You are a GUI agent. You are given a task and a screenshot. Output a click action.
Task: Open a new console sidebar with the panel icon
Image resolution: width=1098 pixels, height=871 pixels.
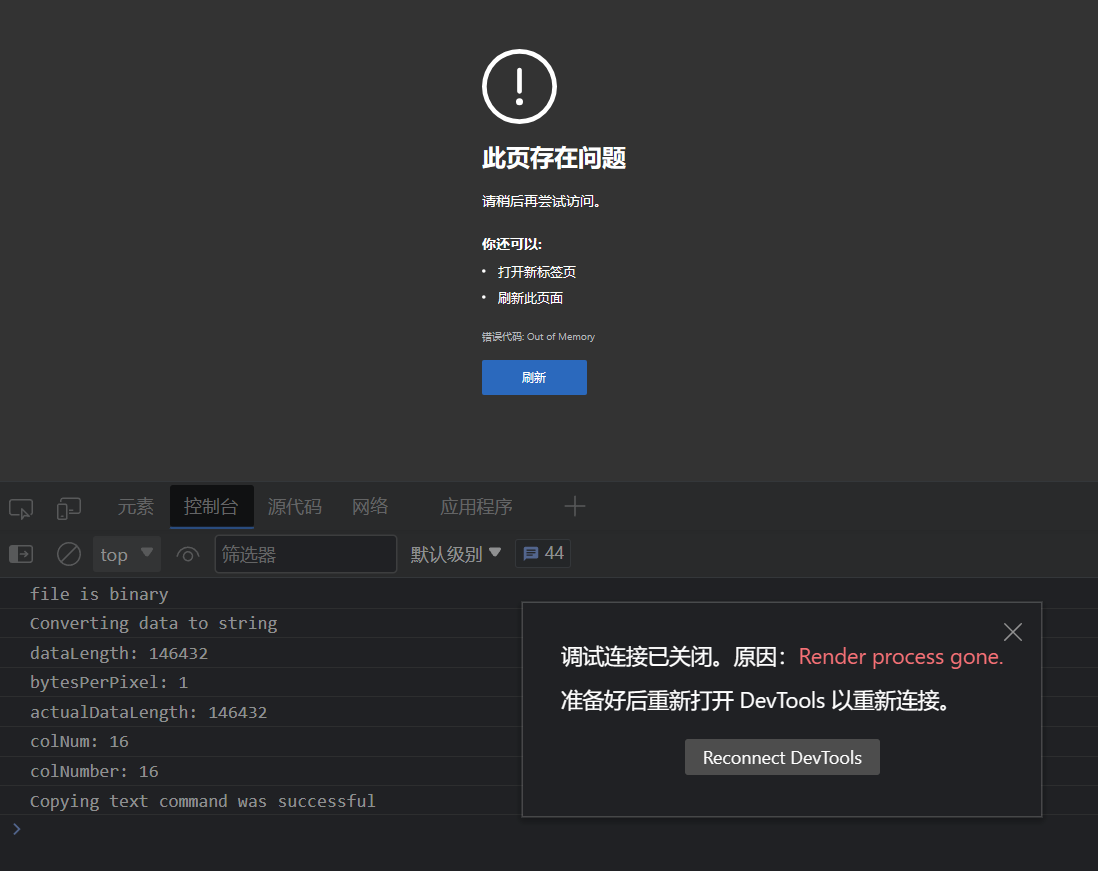pyautogui.click(x=20, y=554)
